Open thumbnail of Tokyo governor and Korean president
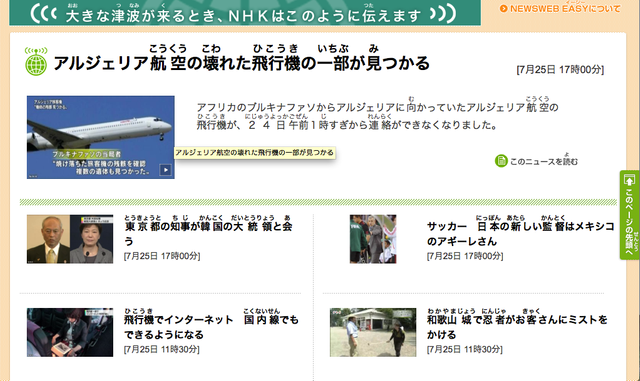Viewport: 640px width, 381px height. pos(70,239)
